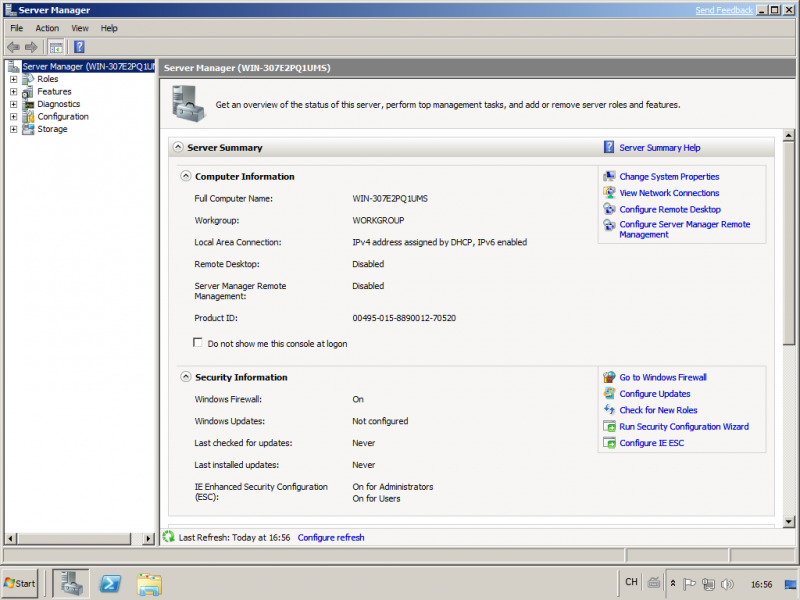800x600 pixels.
Task: Click the main pane vertical scrollbar thumb
Action: pyautogui.click(x=789, y=243)
